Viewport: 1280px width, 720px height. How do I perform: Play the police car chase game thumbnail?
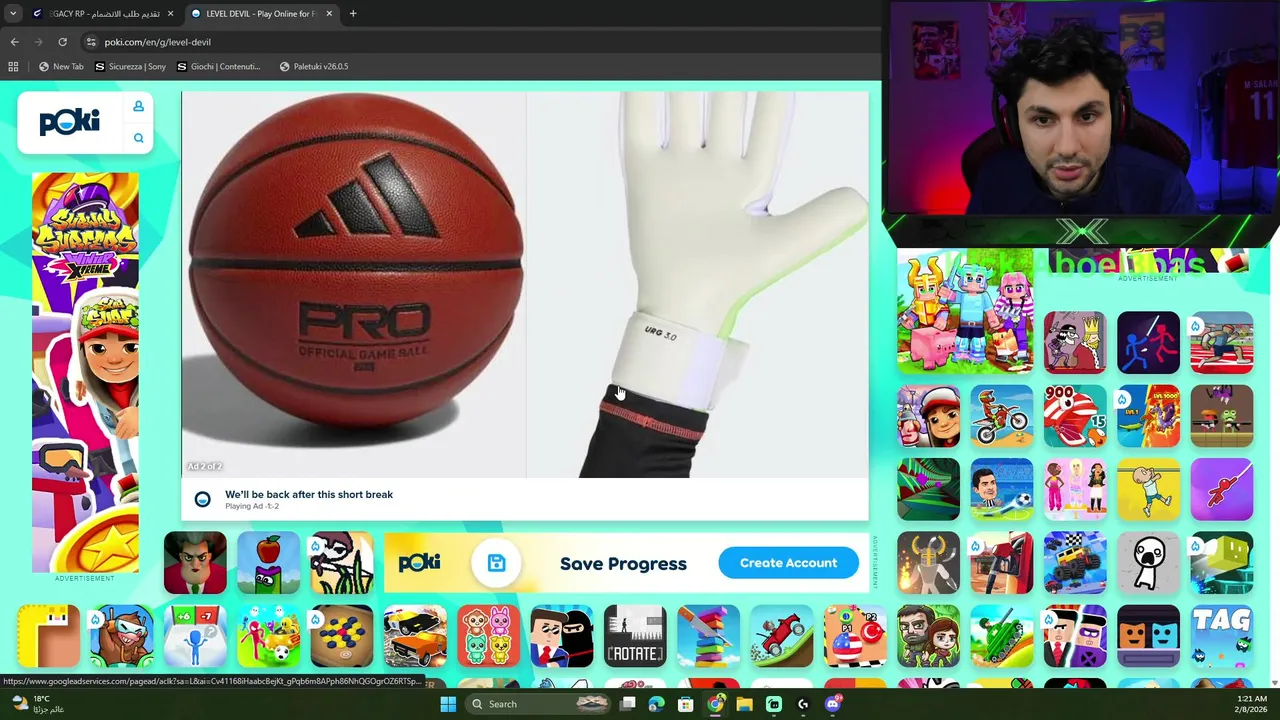click(415, 636)
